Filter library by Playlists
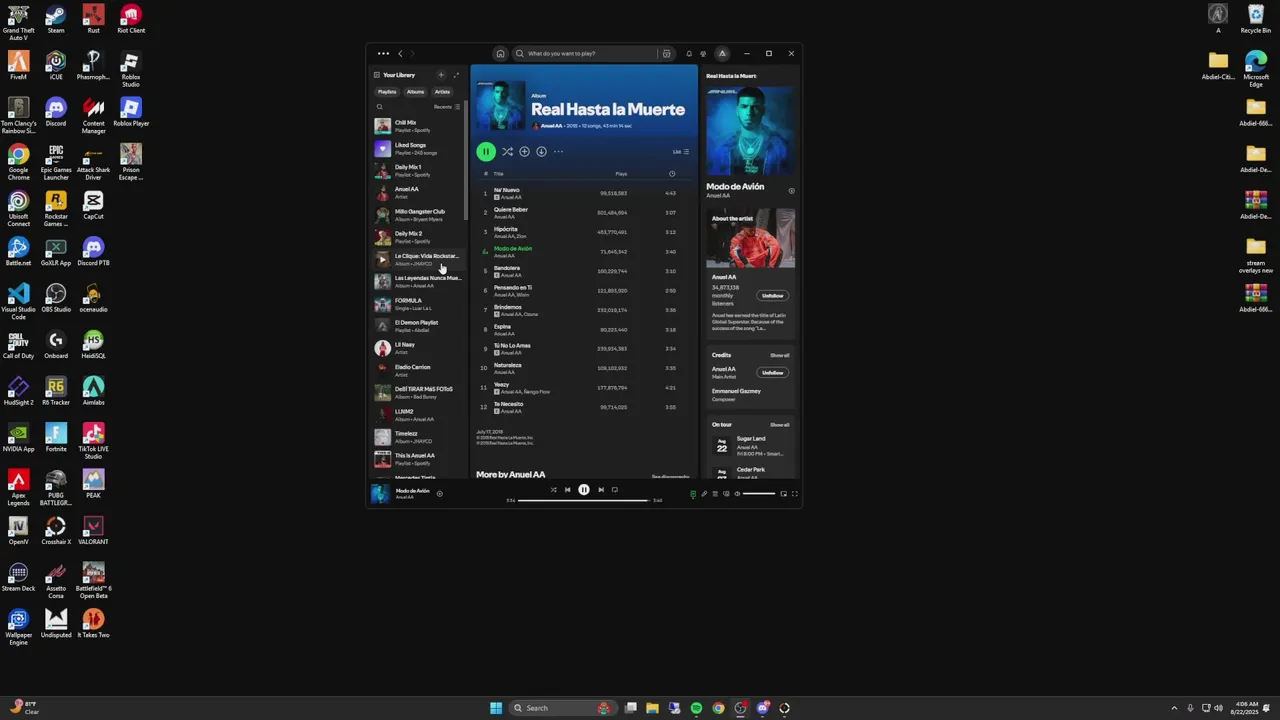The image size is (1280, 720). 387,92
